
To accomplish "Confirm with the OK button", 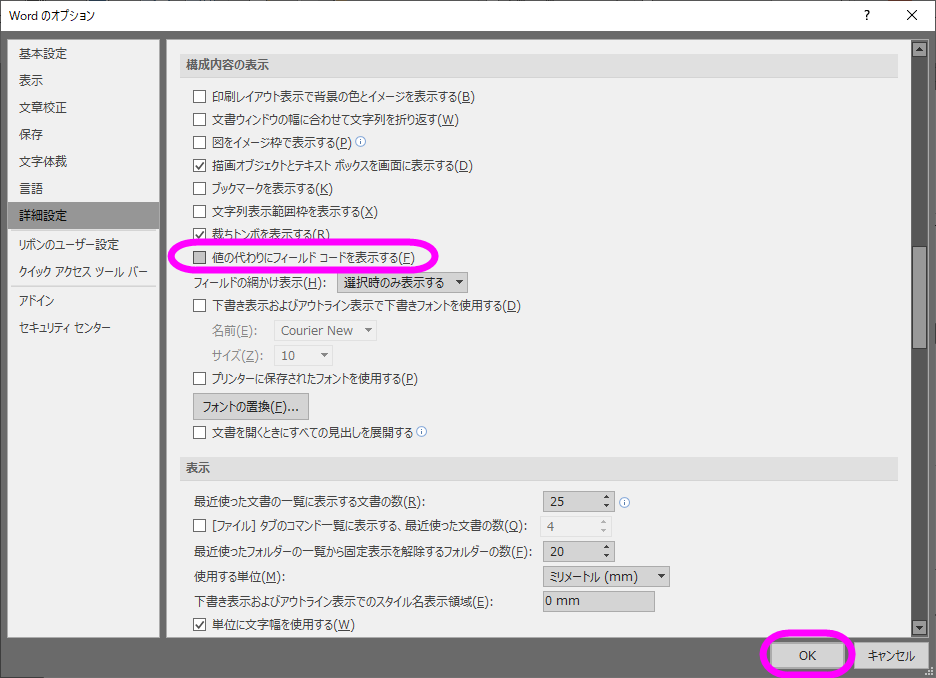I will (807, 655).
